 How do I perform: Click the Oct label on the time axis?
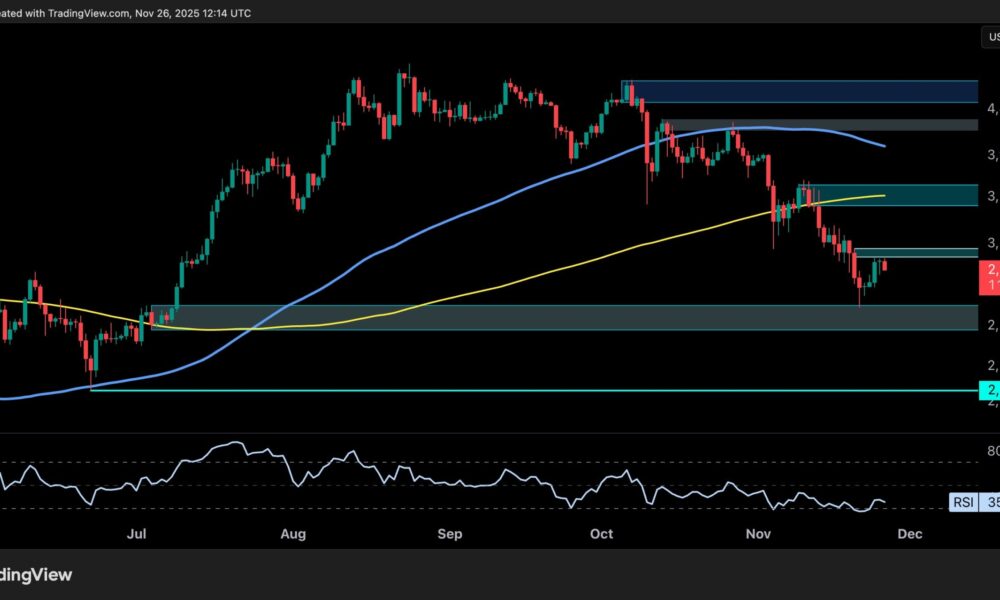[x=601, y=534]
